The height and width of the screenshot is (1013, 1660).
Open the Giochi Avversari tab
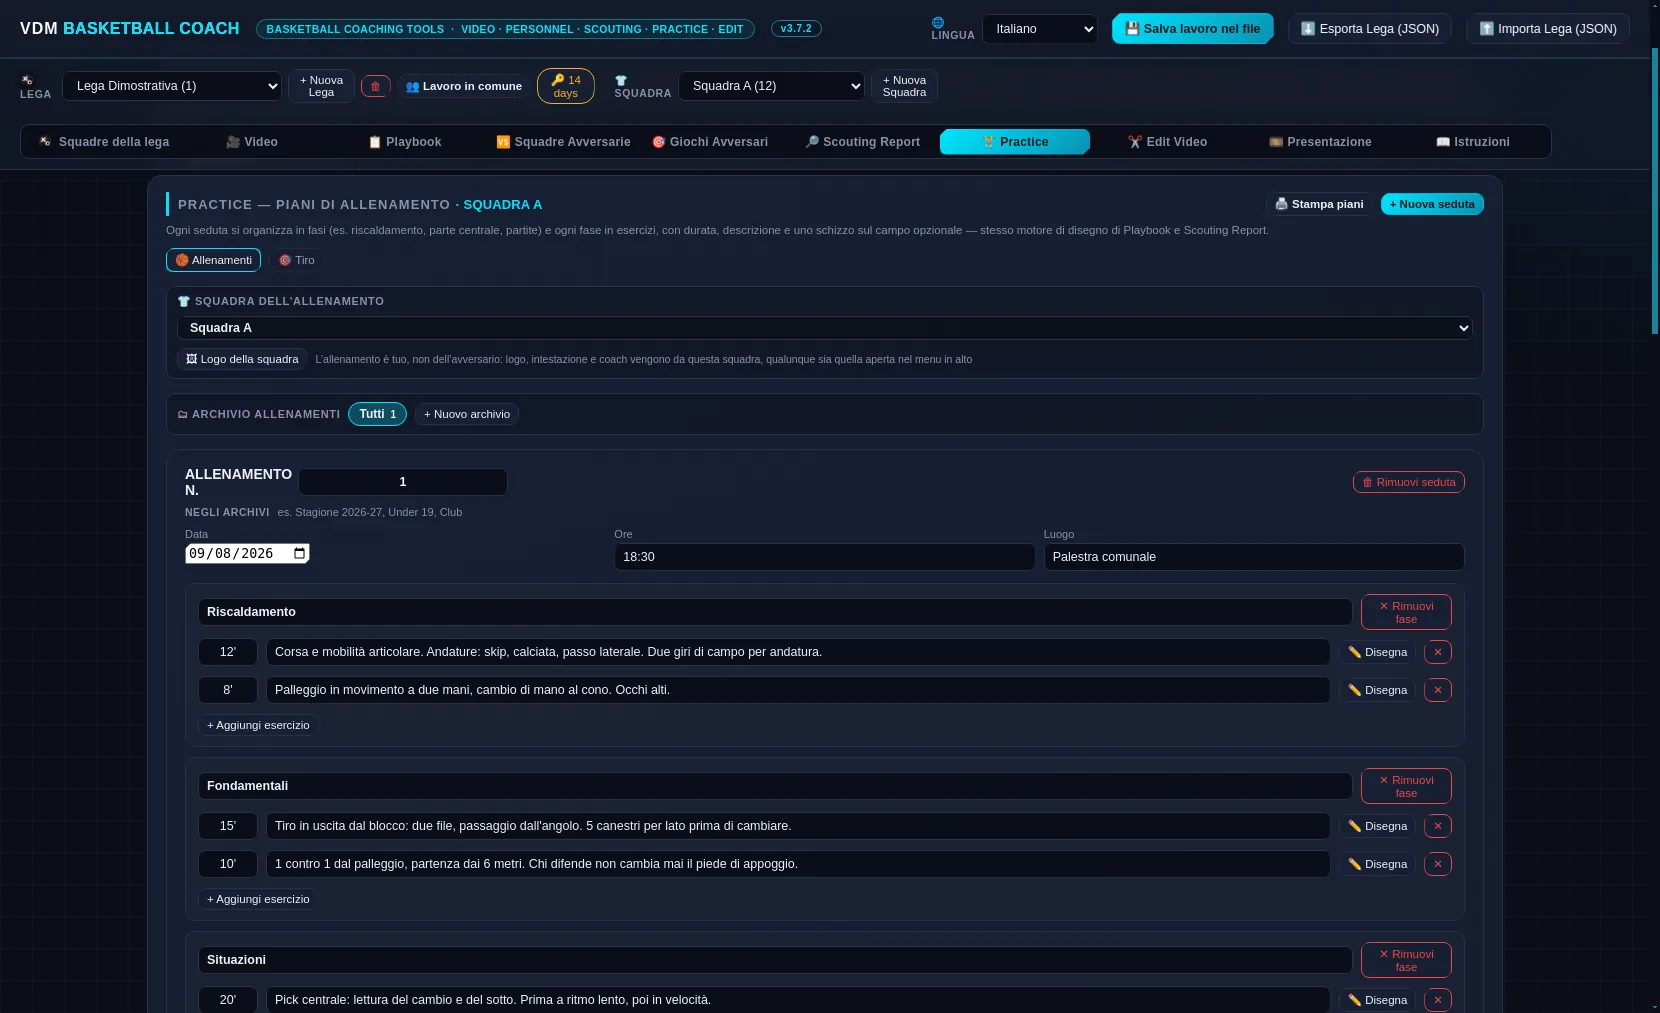710,142
